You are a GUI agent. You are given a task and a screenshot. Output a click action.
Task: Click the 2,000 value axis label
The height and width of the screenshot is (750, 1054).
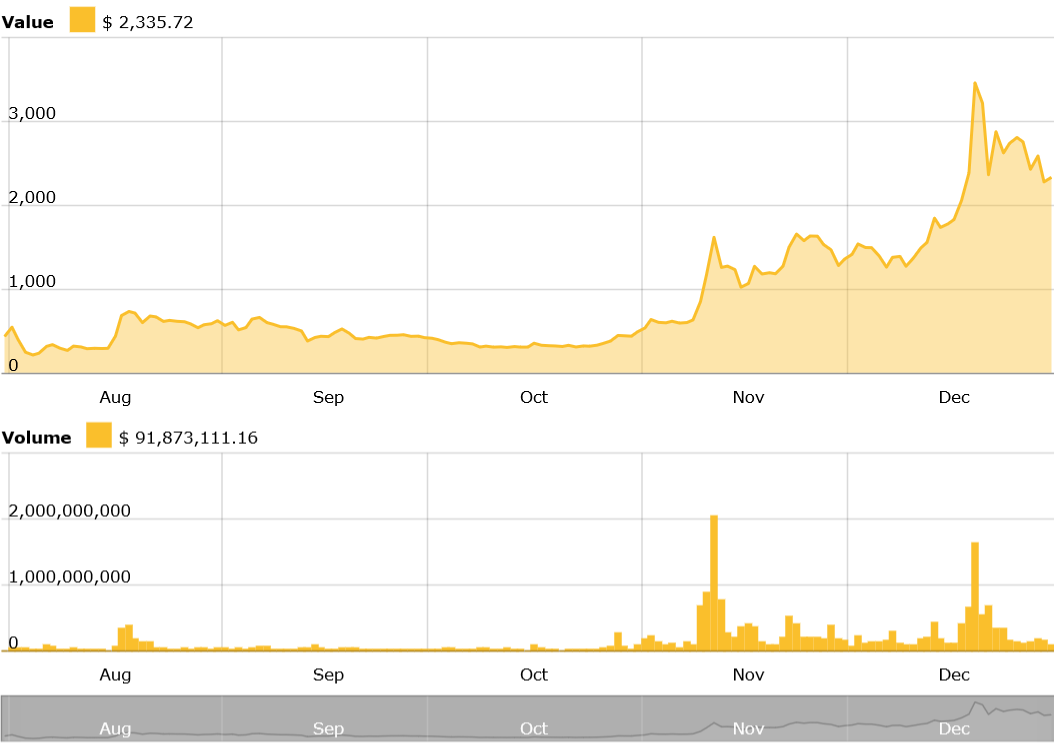[32, 197]
